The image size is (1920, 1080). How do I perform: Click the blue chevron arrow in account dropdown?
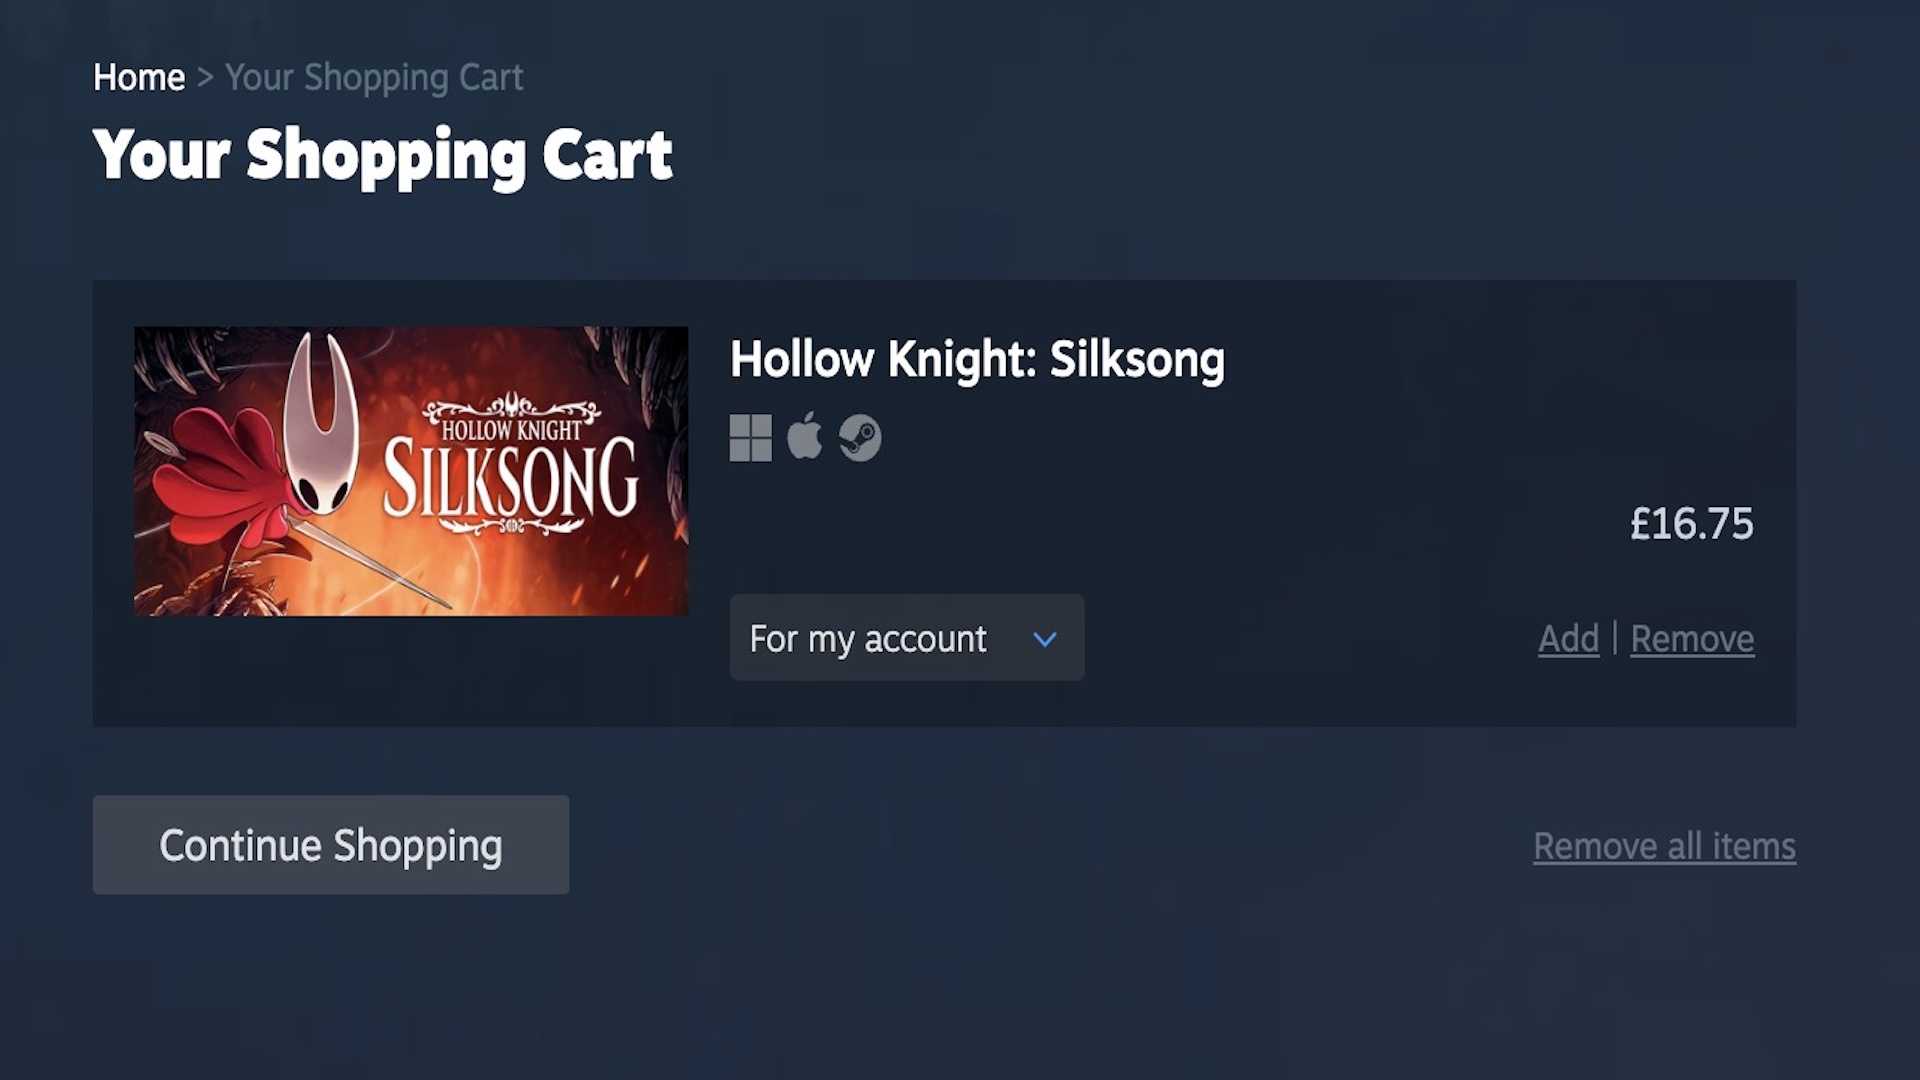(x=1045, y=639)
